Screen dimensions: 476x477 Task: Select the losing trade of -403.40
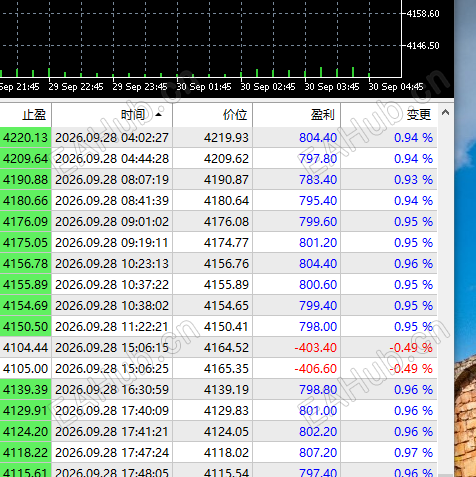pyautogui.click(x=218, y=348)
